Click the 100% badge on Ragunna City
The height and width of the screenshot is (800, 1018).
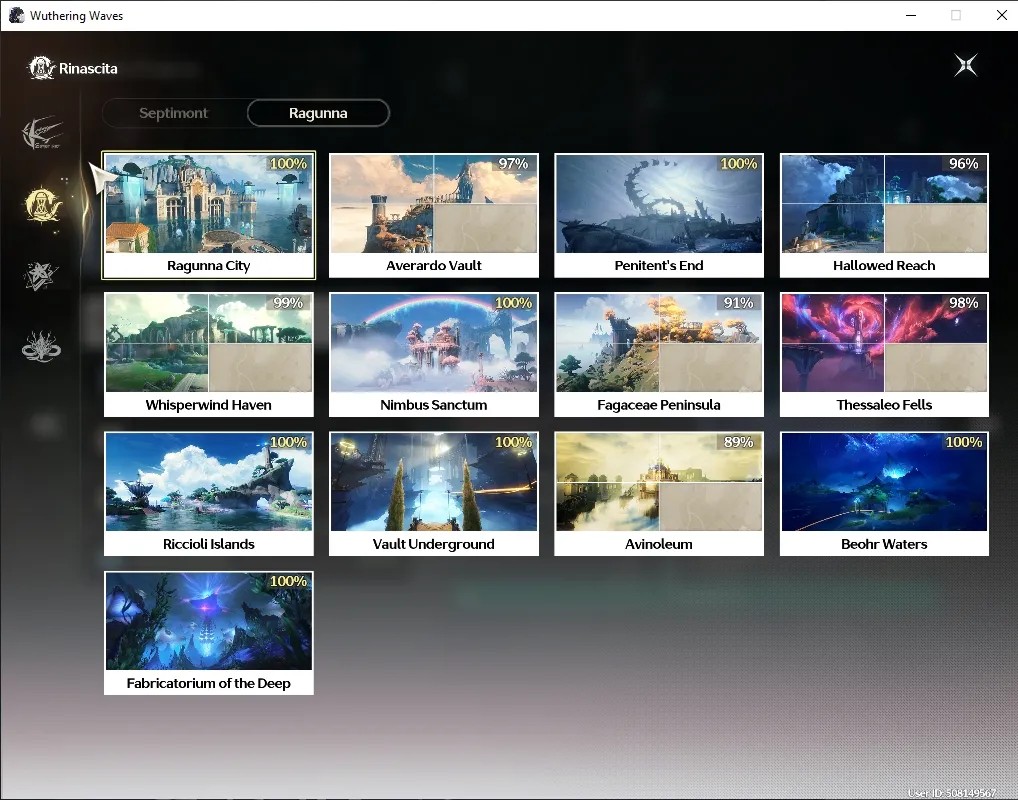(288, 164)
